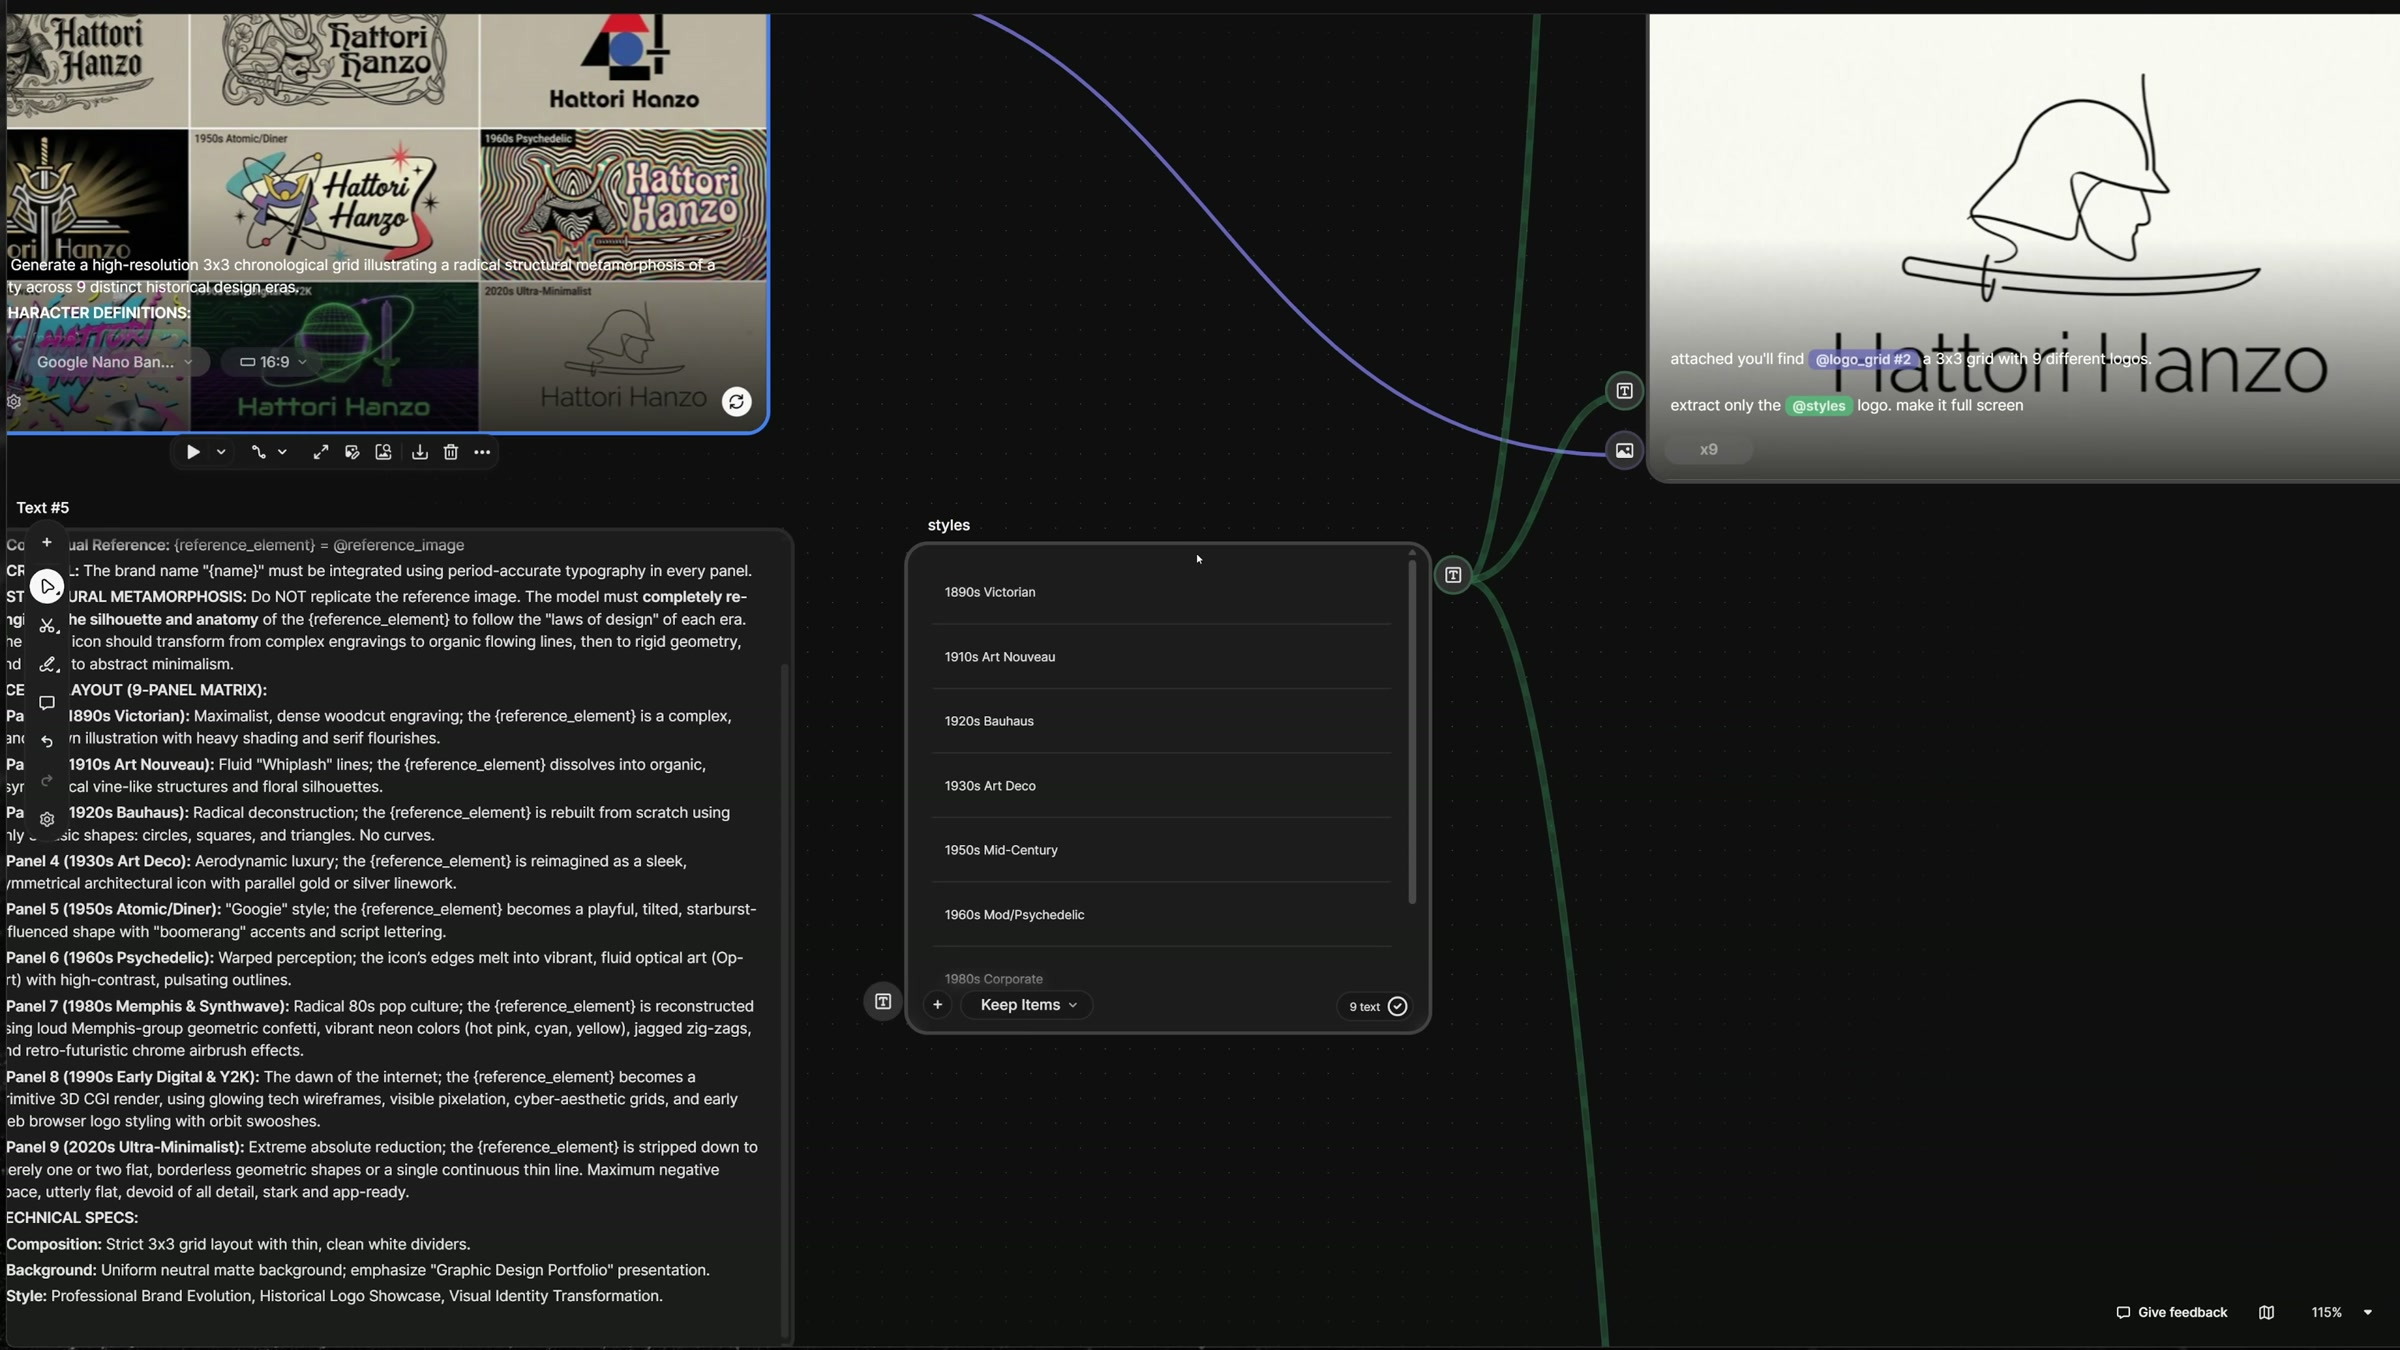Click the 2020s Ultra-Minimalist logo panel

[x=623, y=355]
